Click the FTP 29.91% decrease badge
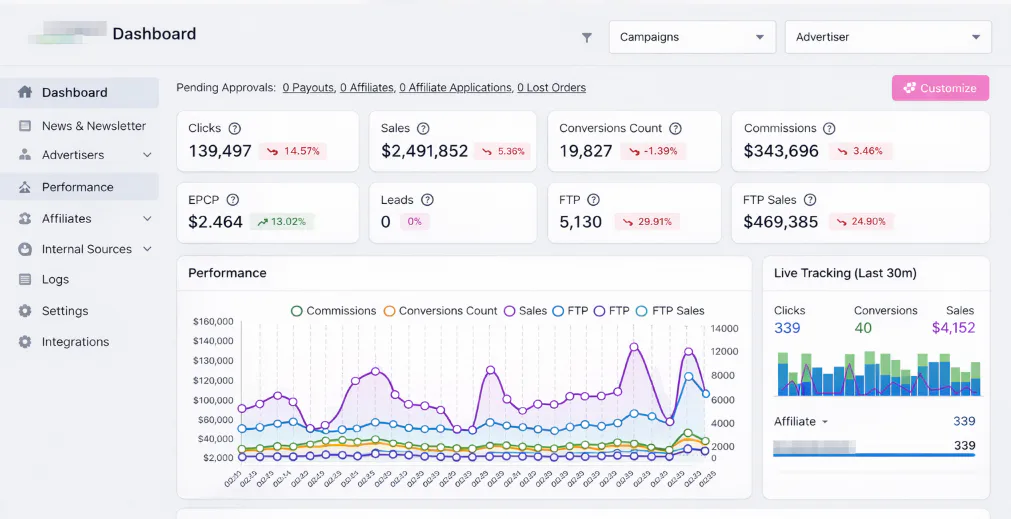This screenshot has width=1011, height=519. pos(647,222)
